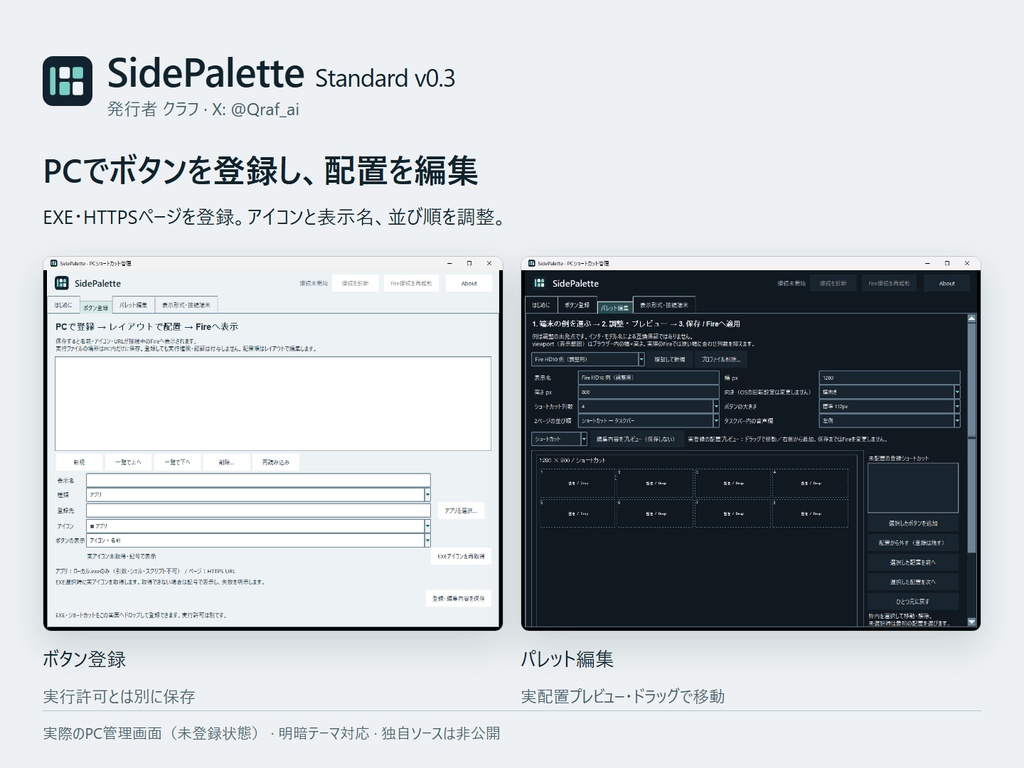Click the アプリを選択... button
The width and height of the screenshot is (1024, 768).
[460, 510]
